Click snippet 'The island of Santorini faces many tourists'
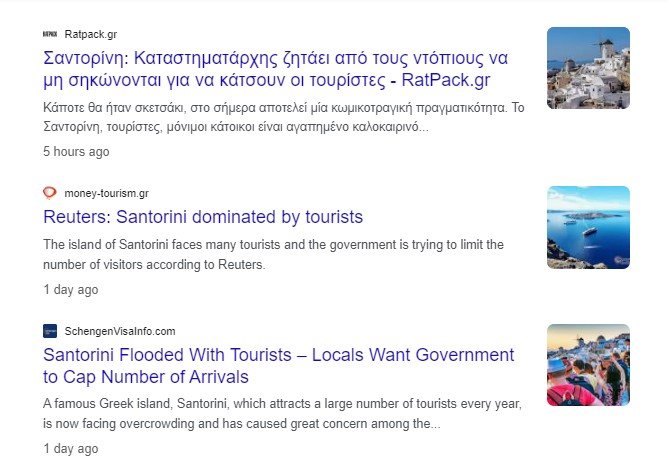 pyautogui.click(x=273, y=255)
